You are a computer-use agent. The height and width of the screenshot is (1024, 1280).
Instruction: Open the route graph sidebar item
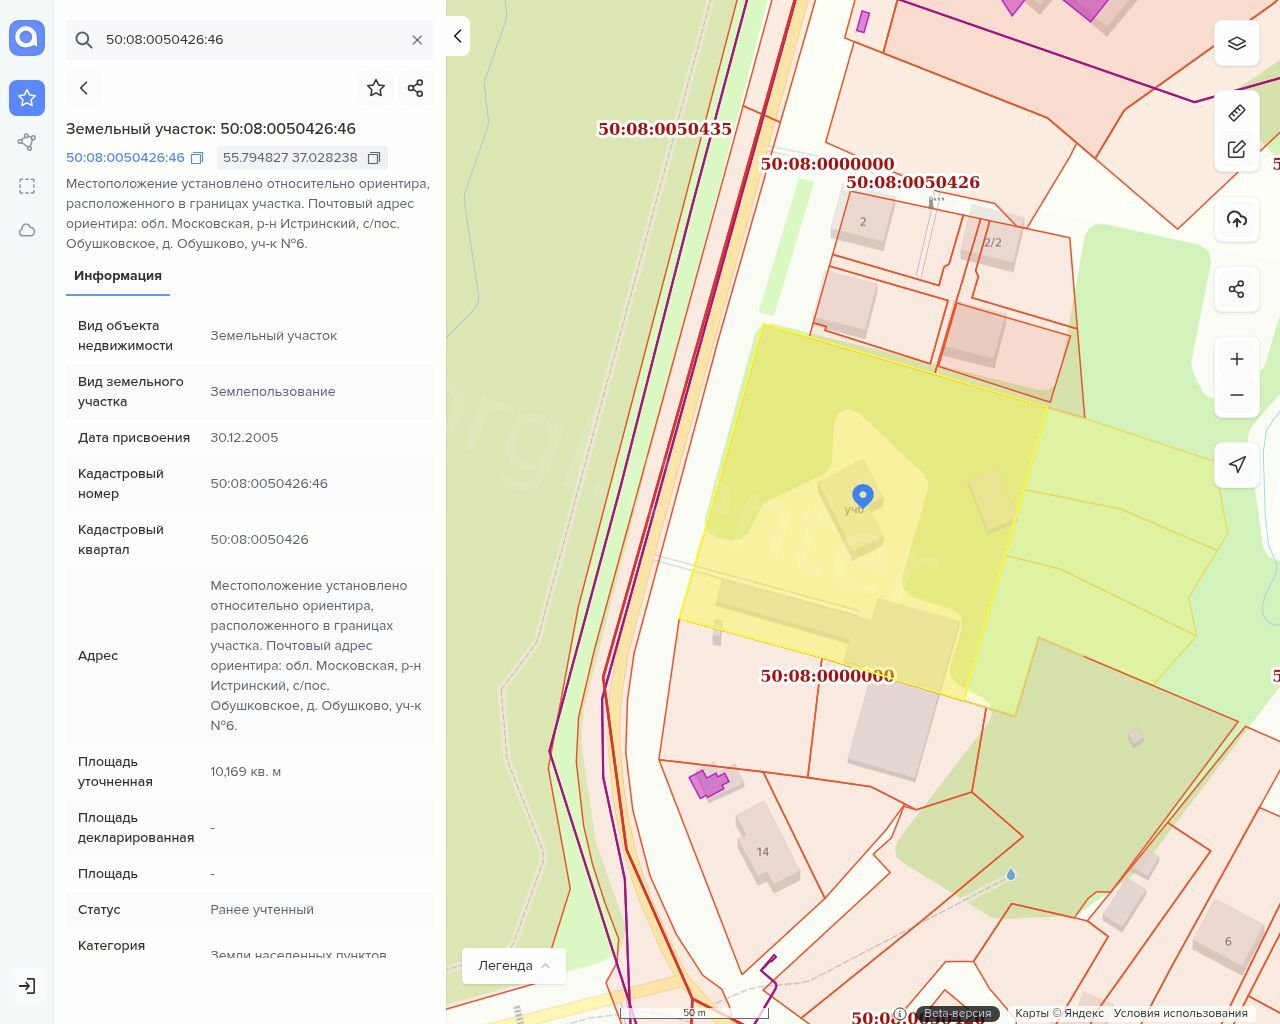click(27, 142)
